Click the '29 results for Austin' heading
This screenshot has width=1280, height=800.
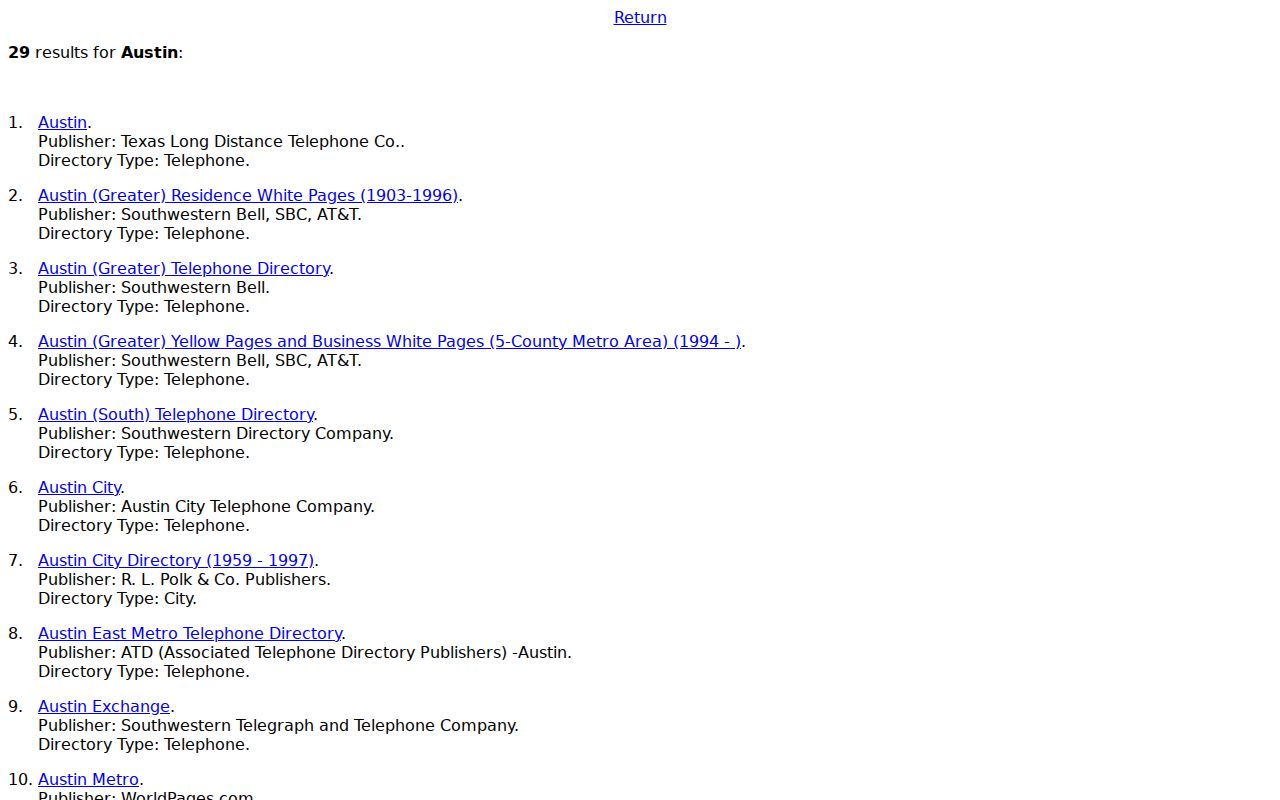click(95, 52)
